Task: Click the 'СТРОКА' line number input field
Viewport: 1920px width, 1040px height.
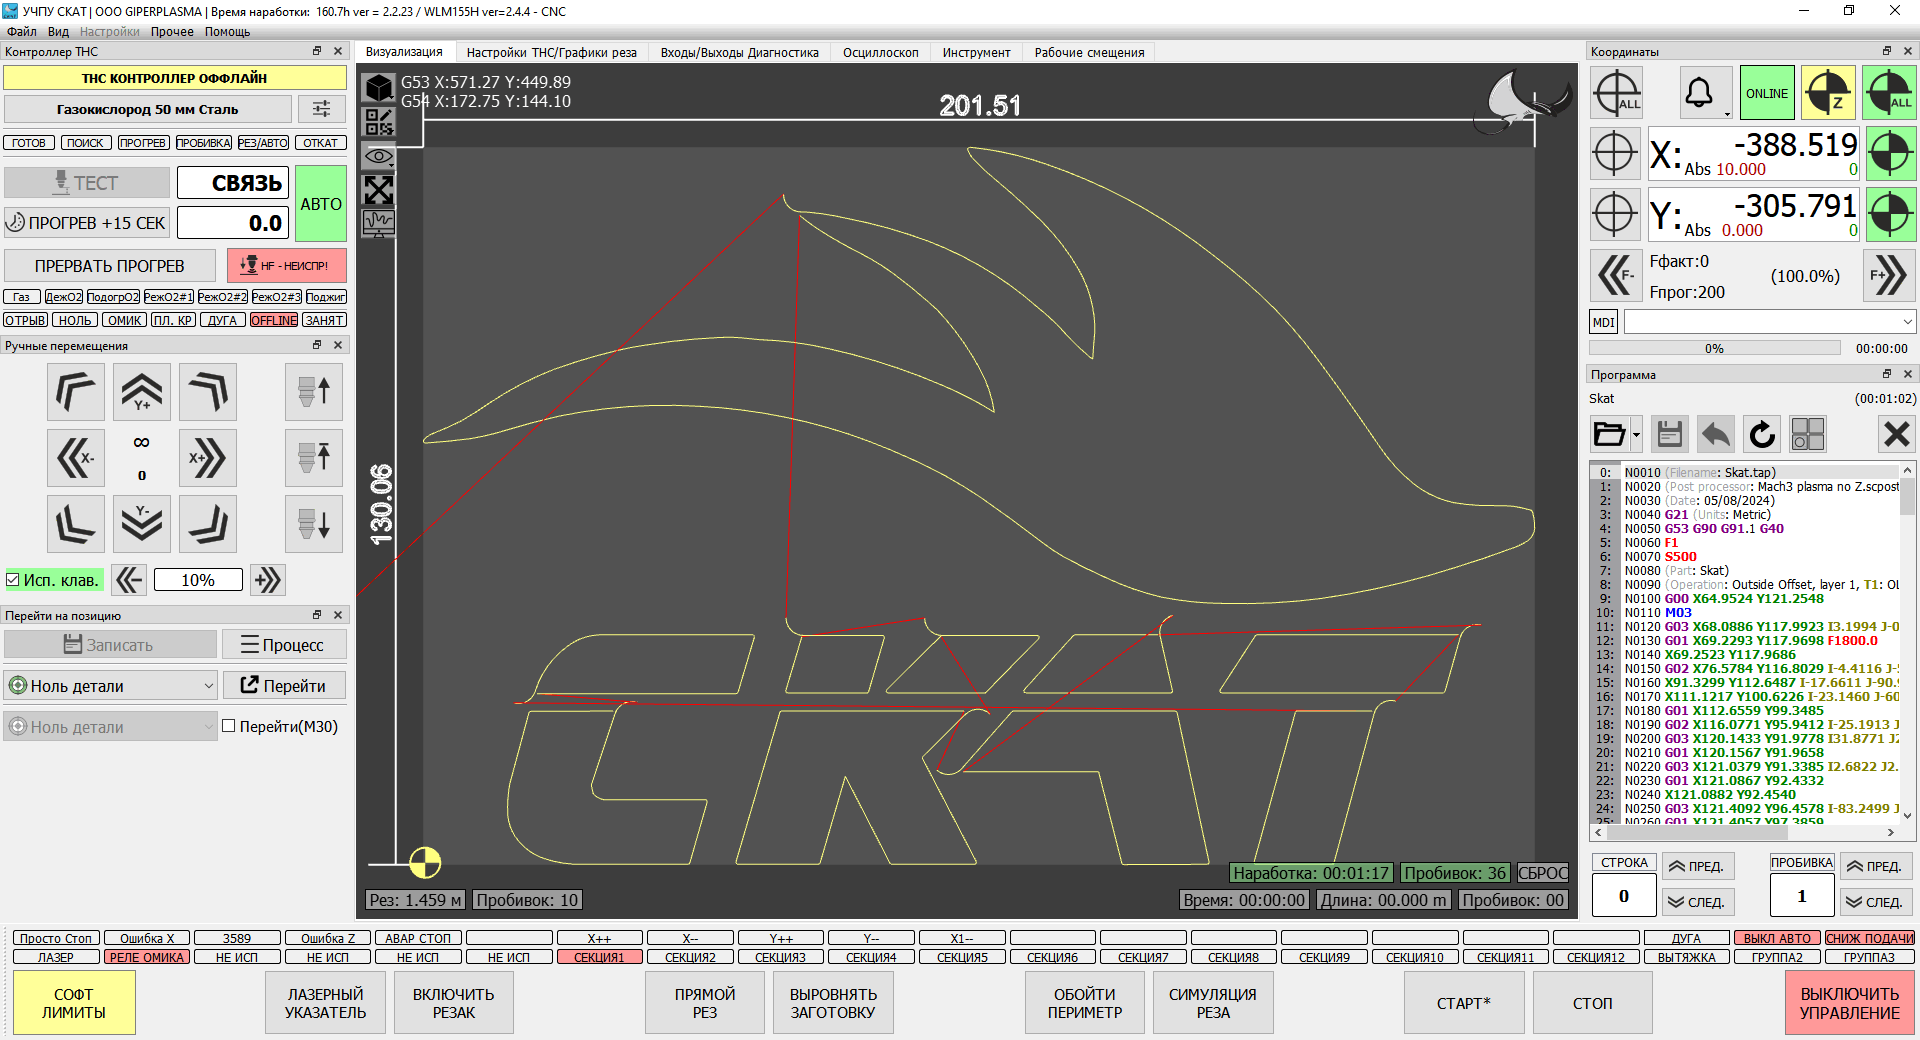Action: tap(1623, 896)
